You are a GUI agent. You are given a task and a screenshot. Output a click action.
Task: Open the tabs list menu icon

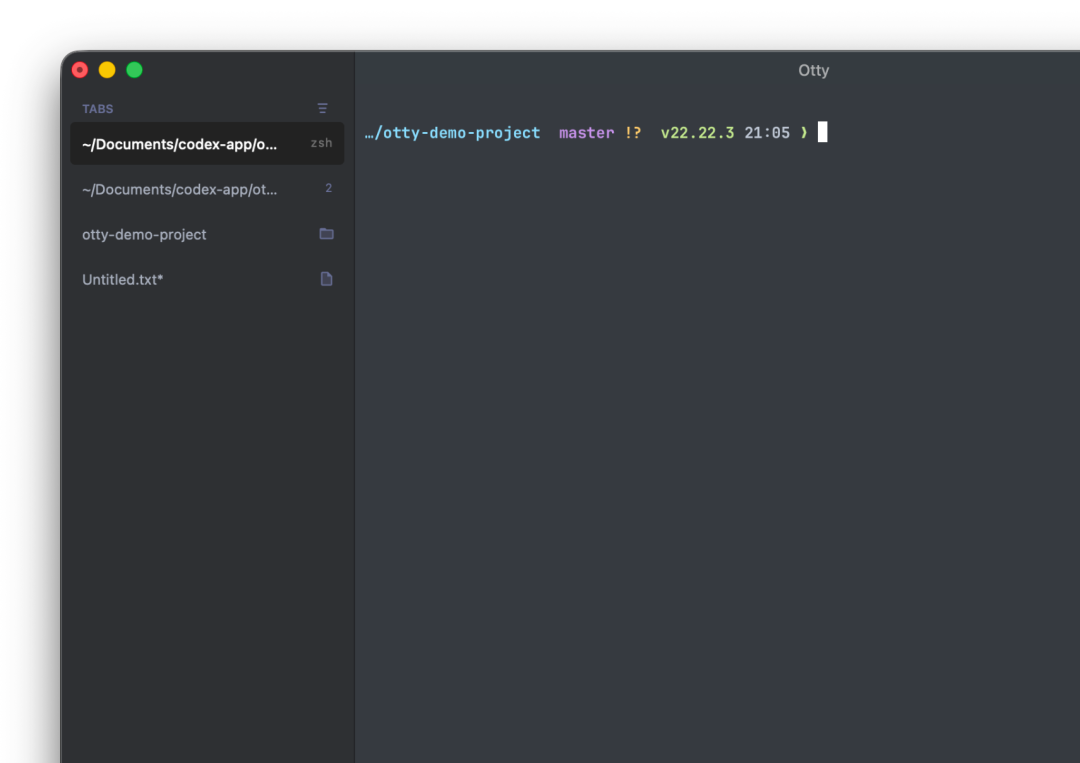pyautogui.click(x=322, y=109)
